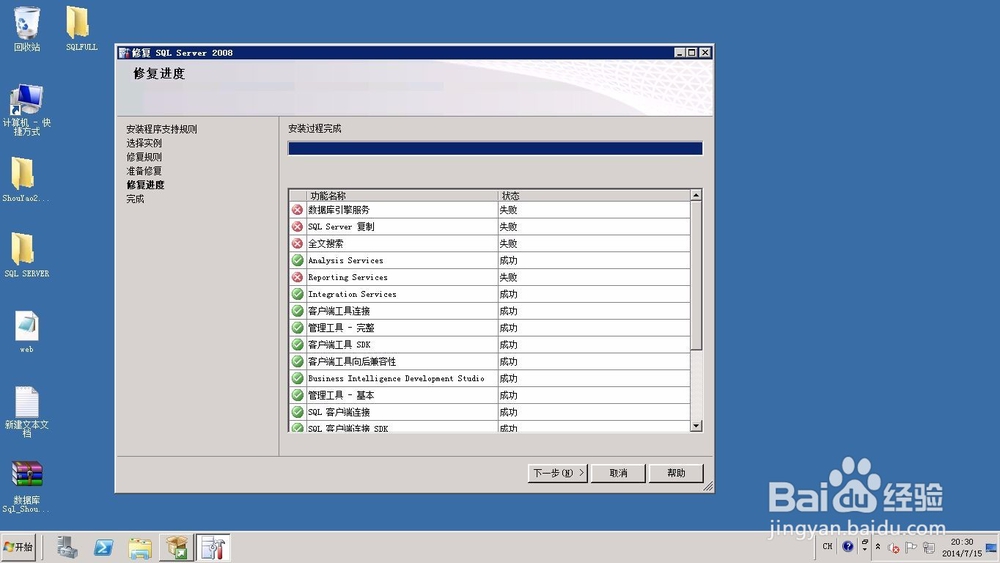Click the 客户端工具 SDK row text
The width and height of the screenshot is (1000, 563).
339,345
